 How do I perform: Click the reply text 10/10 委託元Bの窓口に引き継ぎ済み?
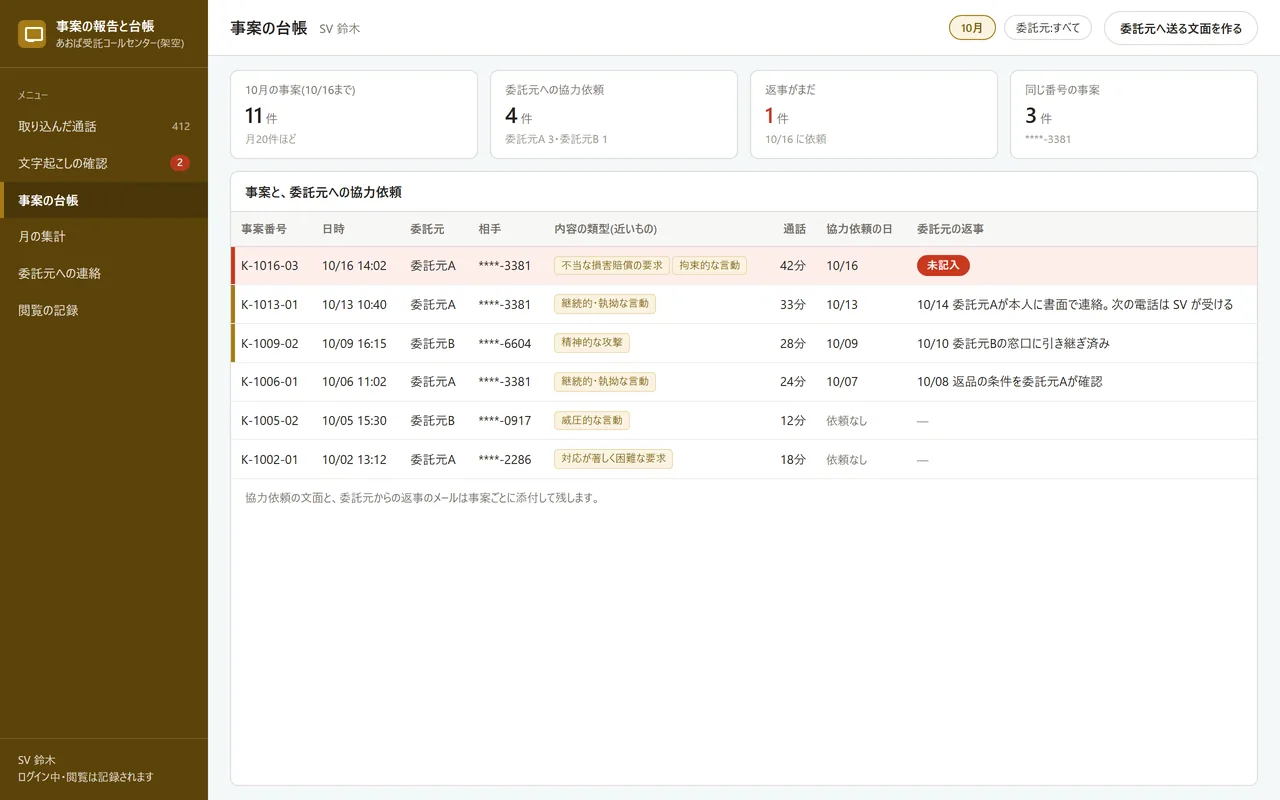[1013, 343]
